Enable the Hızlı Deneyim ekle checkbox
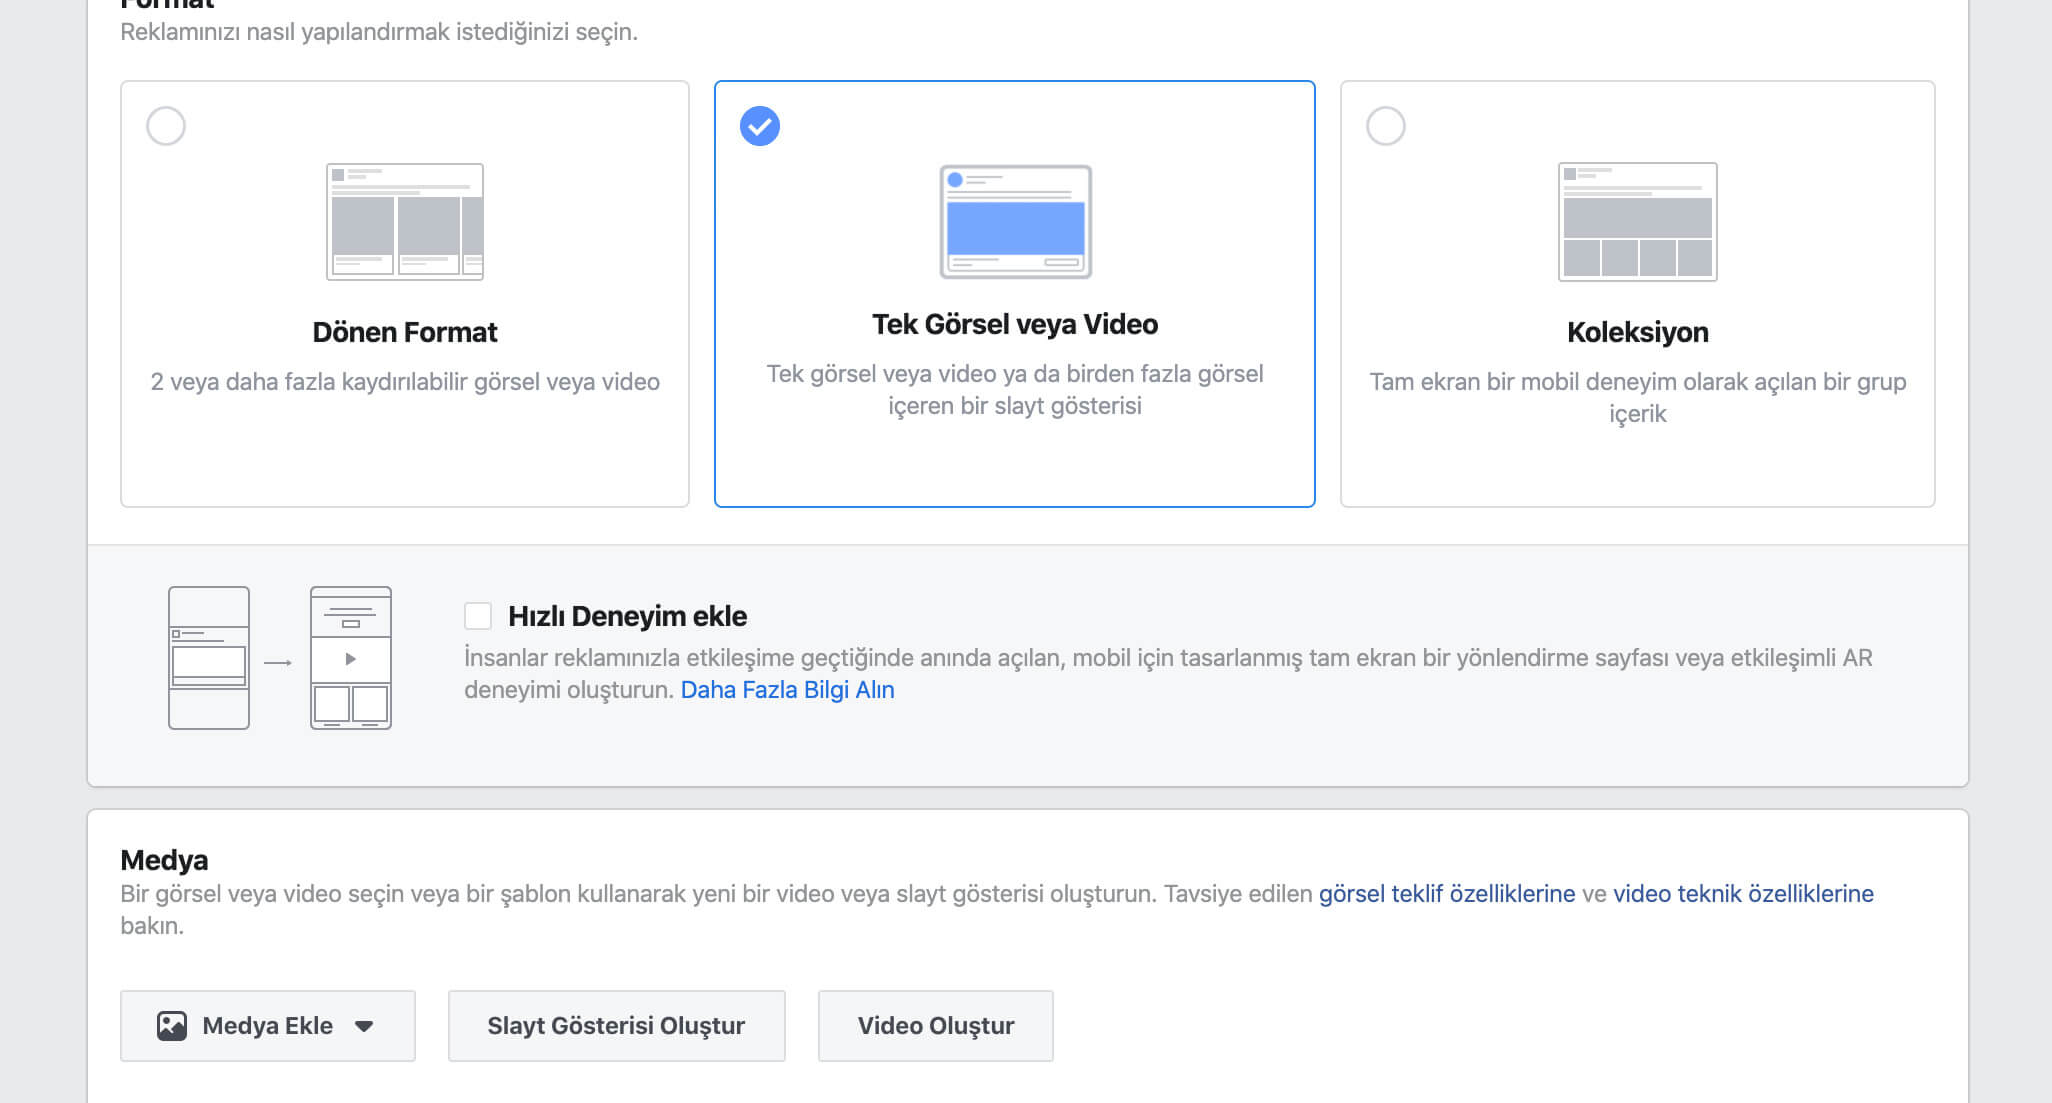 pos(478,616)
